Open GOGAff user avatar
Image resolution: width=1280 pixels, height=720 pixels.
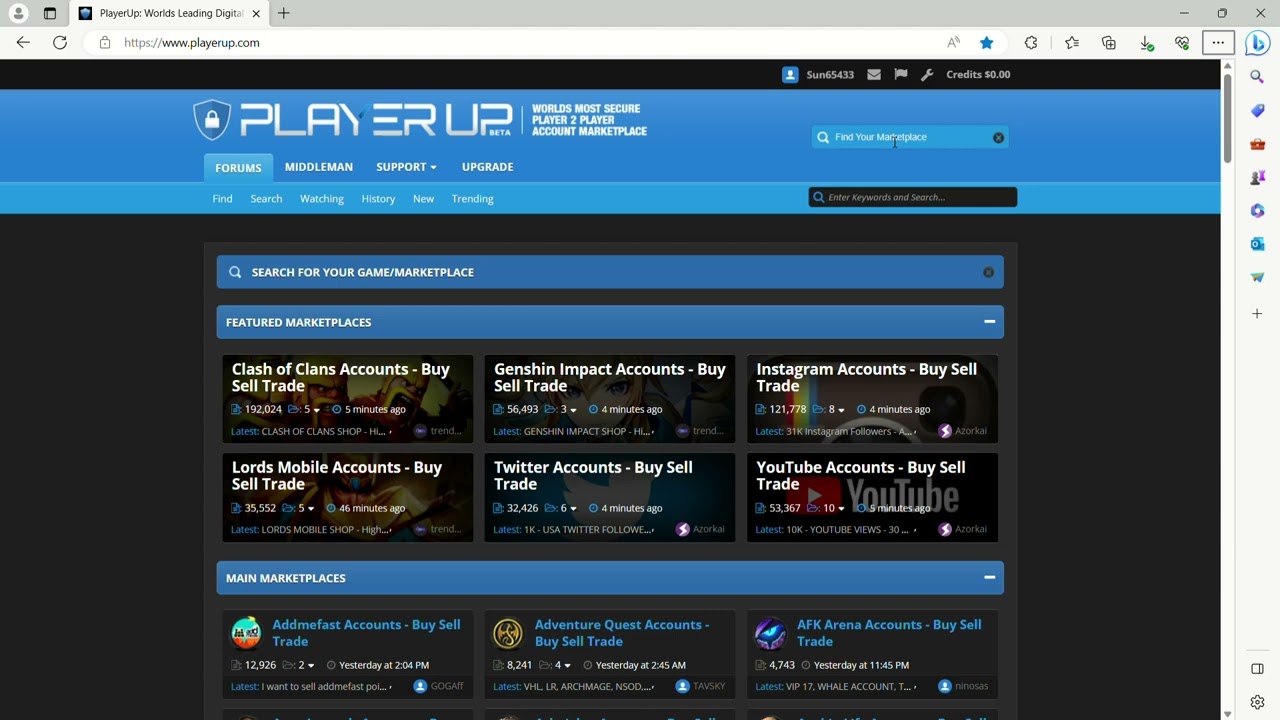pos(420,686)
